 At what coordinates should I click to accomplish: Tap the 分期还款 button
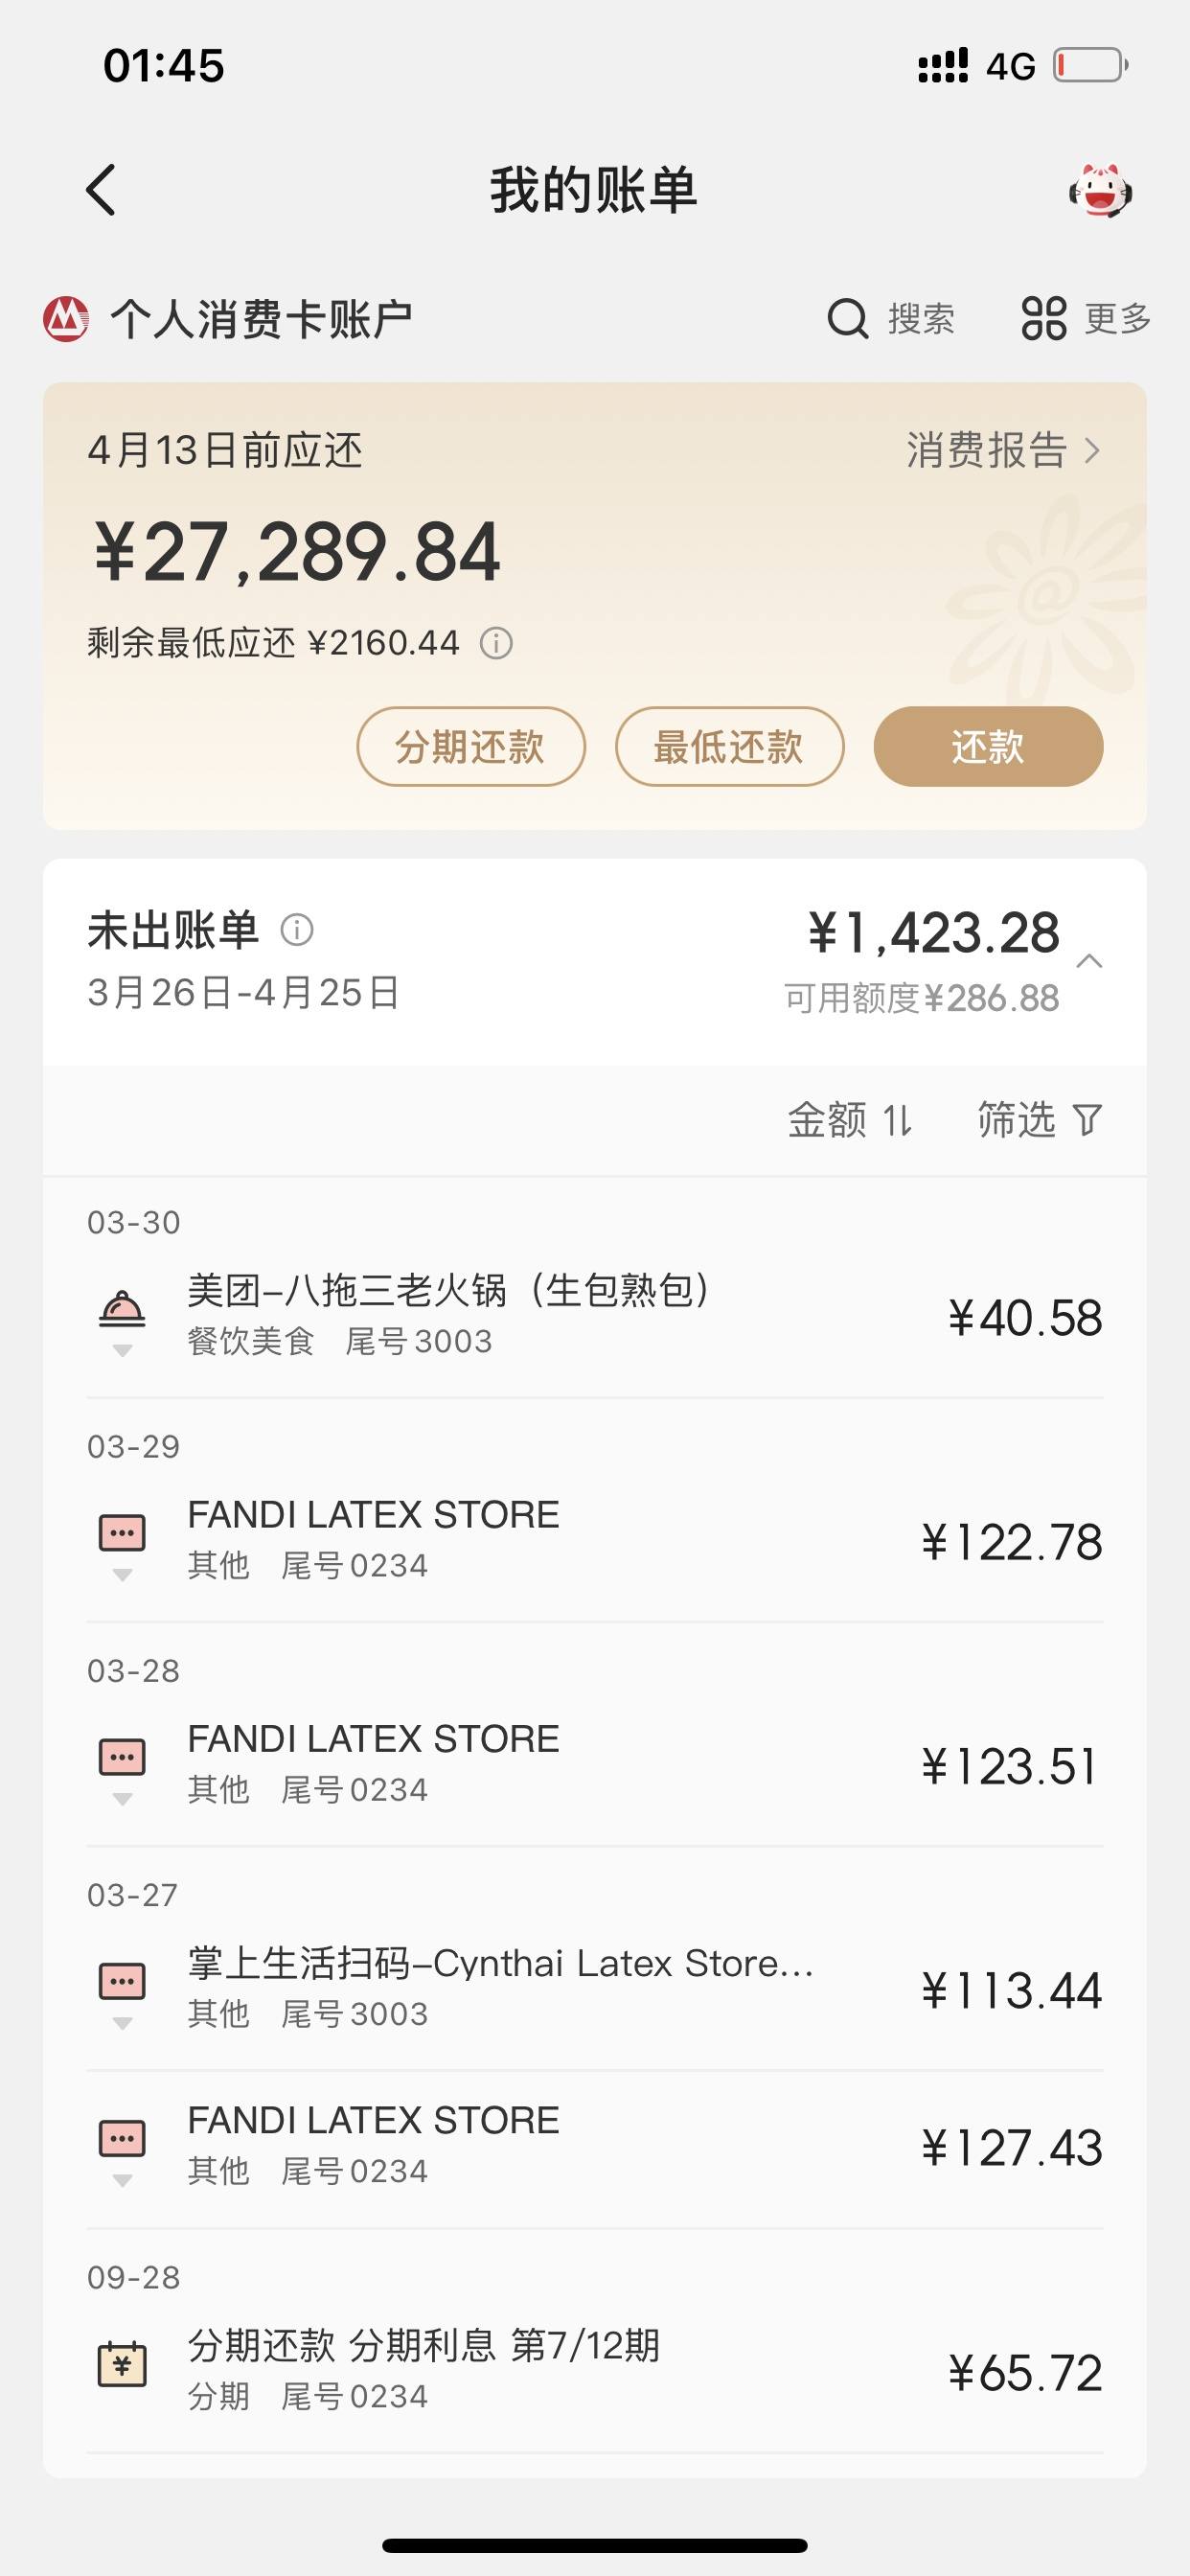point(471,747)
